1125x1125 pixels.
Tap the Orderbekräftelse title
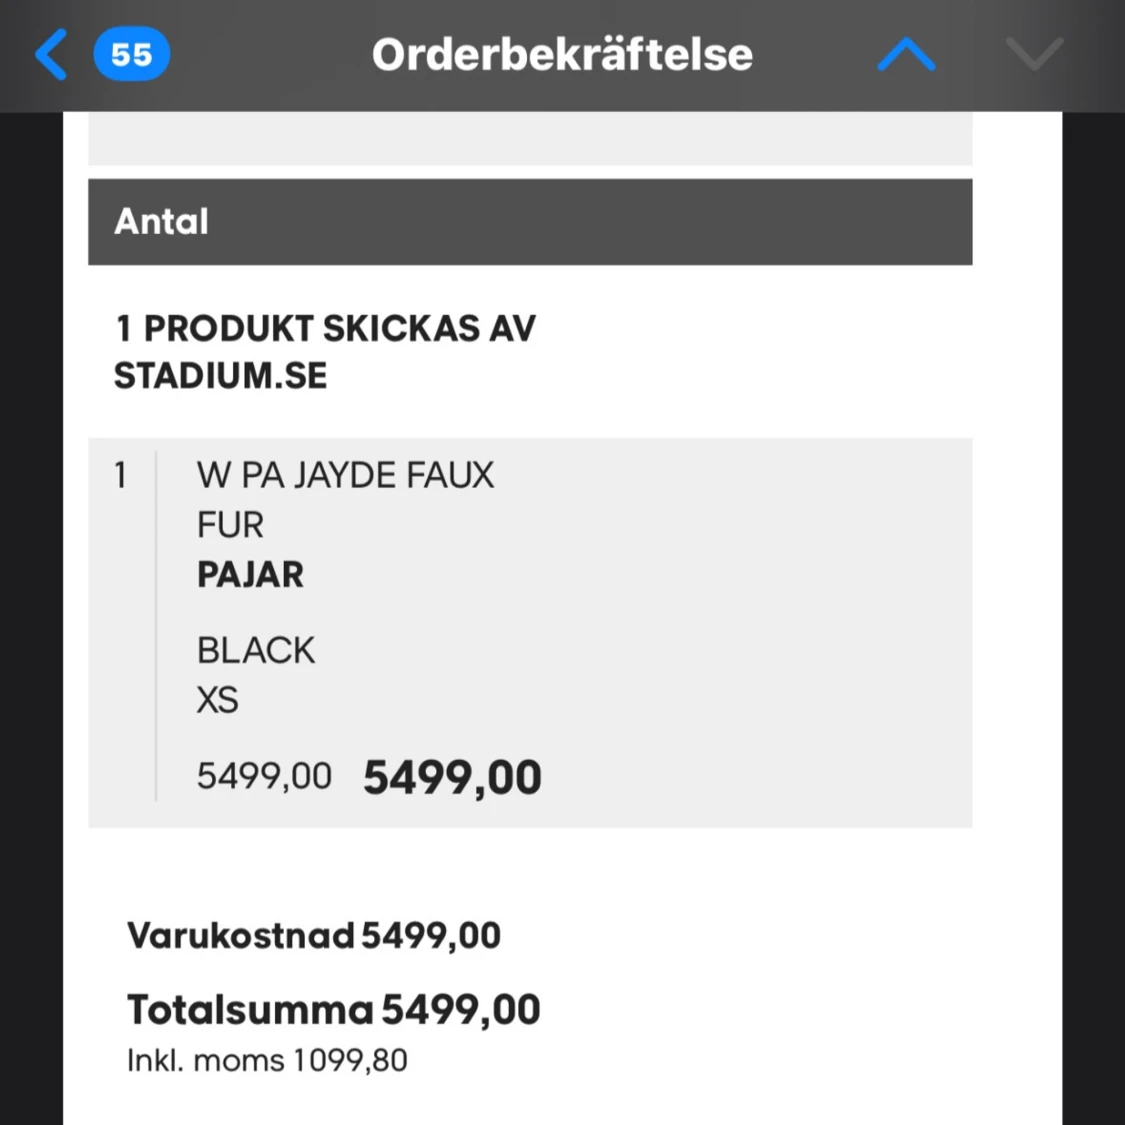[562, 55]
